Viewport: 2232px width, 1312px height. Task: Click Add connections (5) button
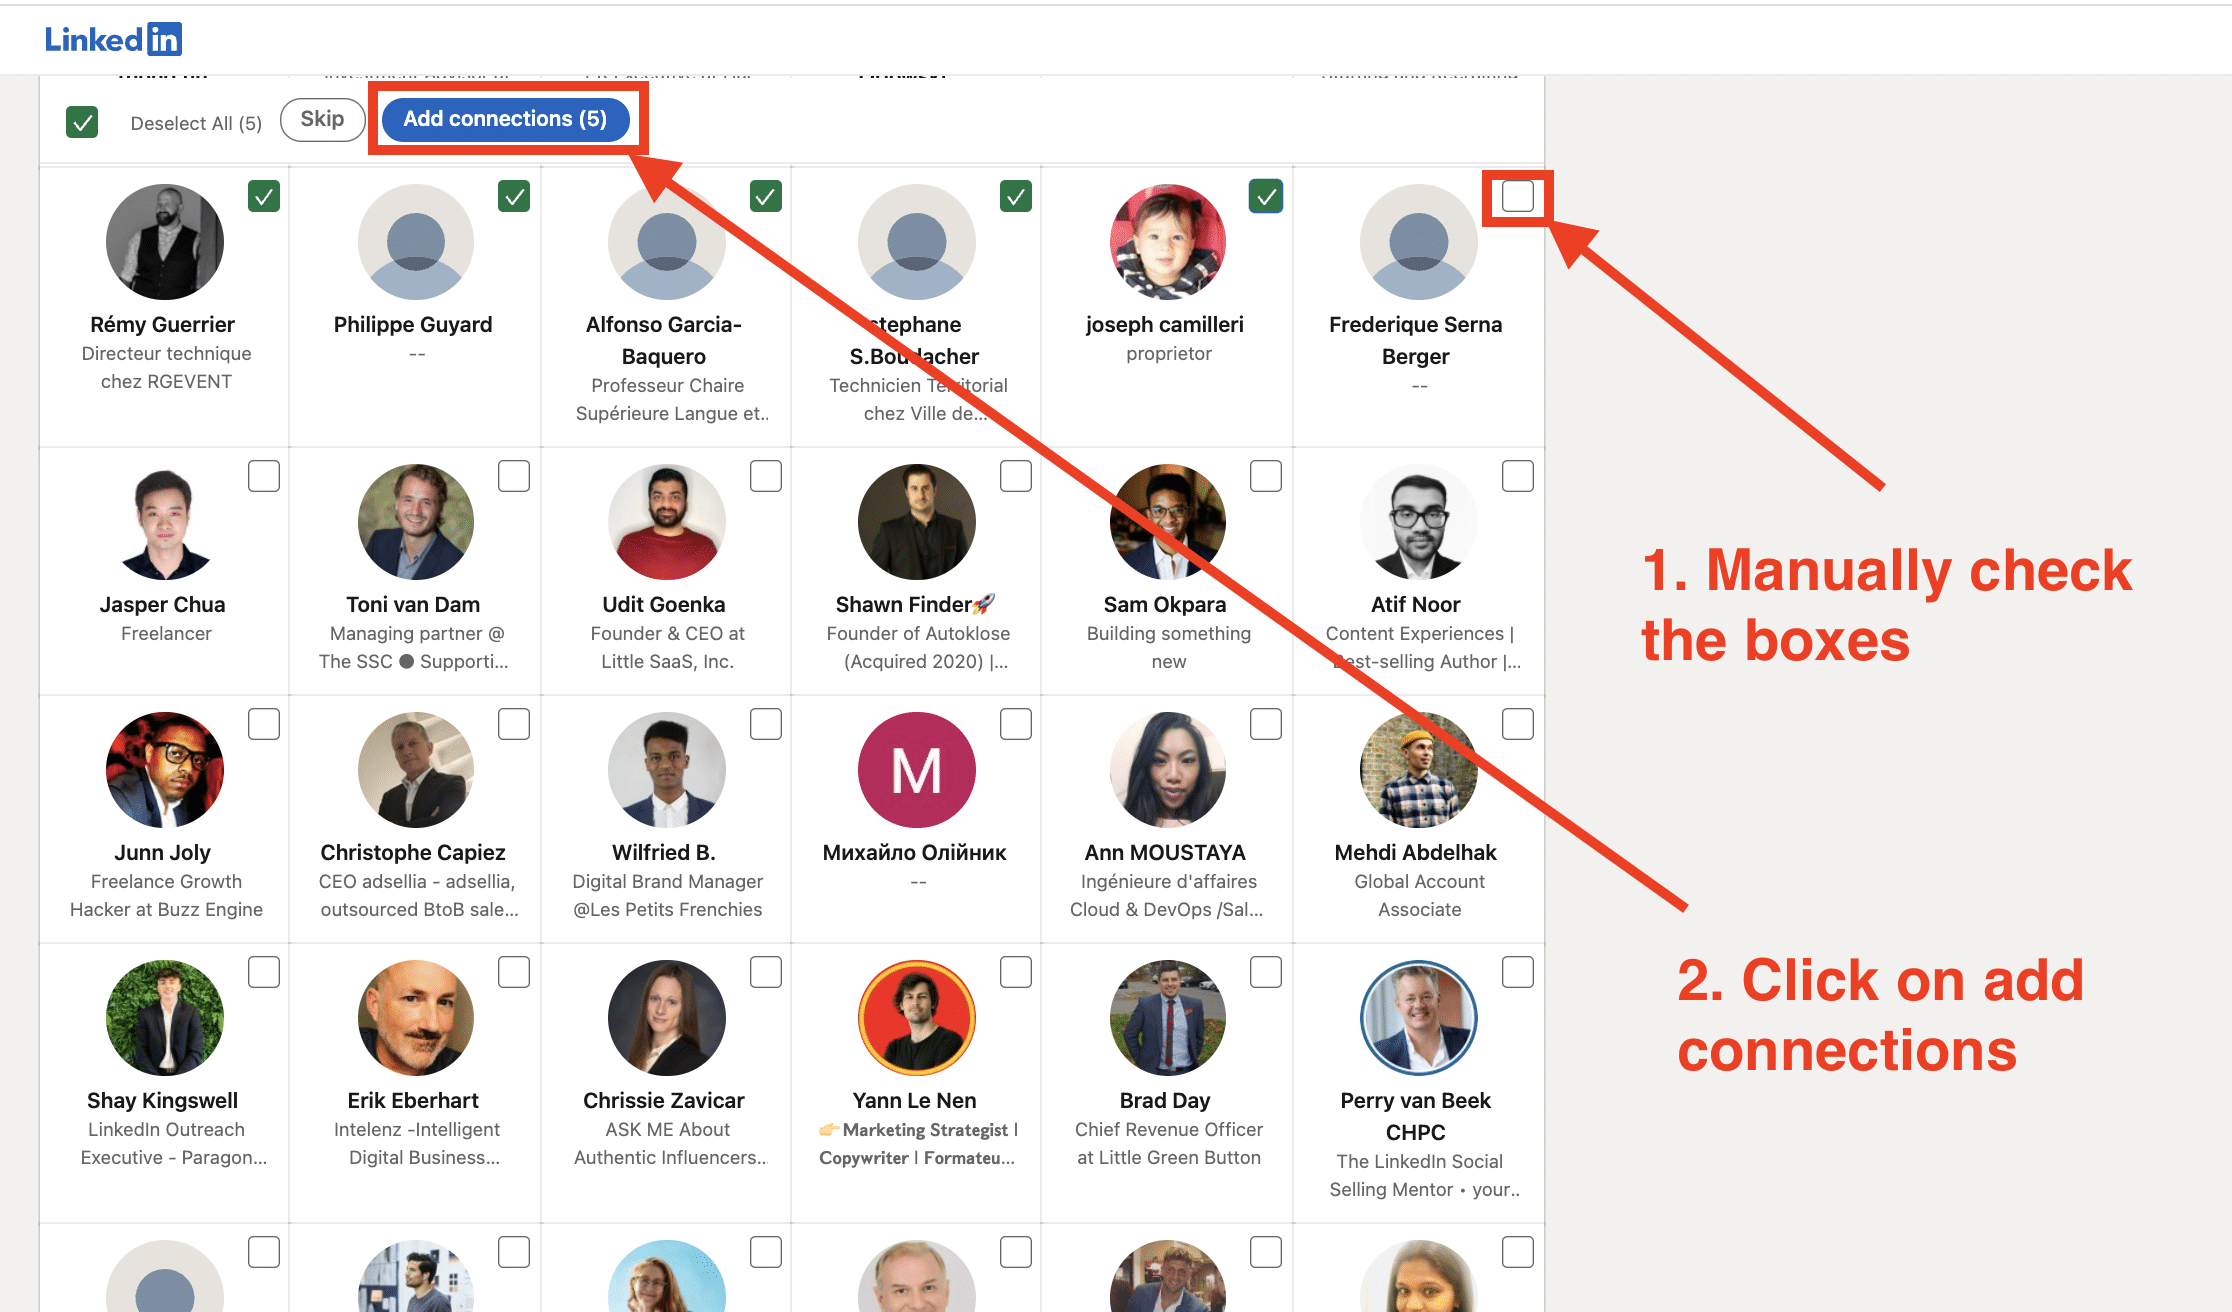(x=509, y=117)
